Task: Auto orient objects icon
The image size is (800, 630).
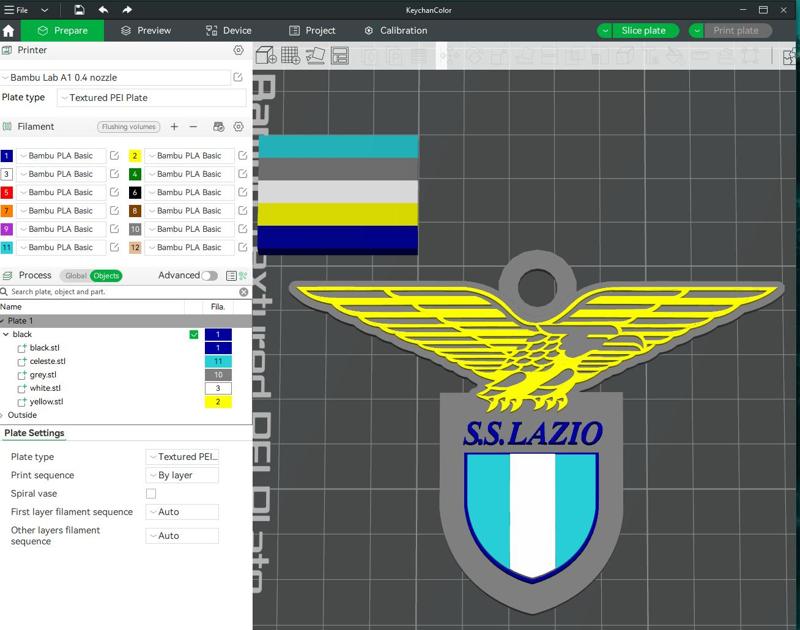Action: pos(315,55)
